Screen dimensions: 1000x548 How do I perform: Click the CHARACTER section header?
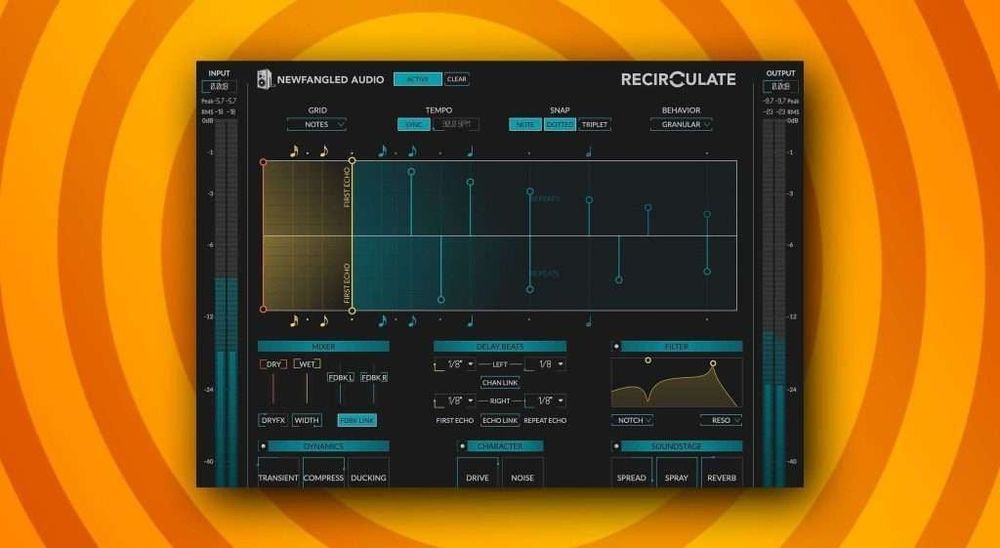[x=506, y=446]
